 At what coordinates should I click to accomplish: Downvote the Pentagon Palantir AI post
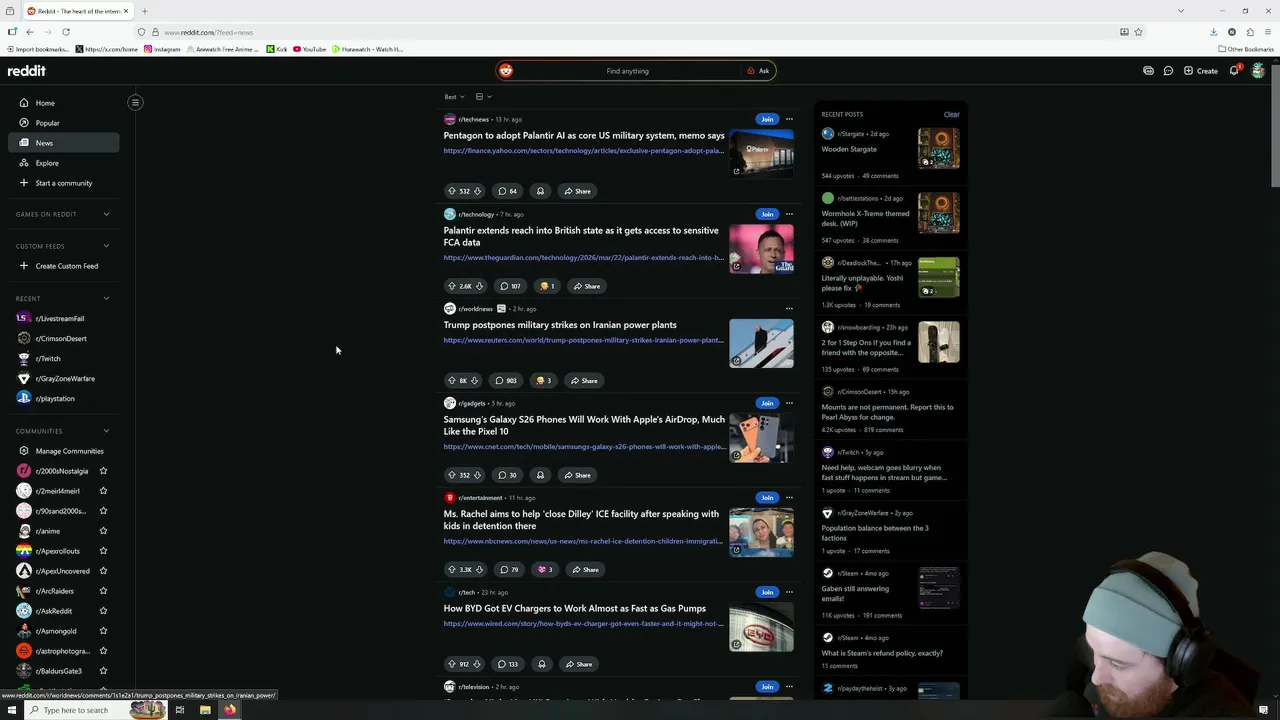click(x=477, y=191)
